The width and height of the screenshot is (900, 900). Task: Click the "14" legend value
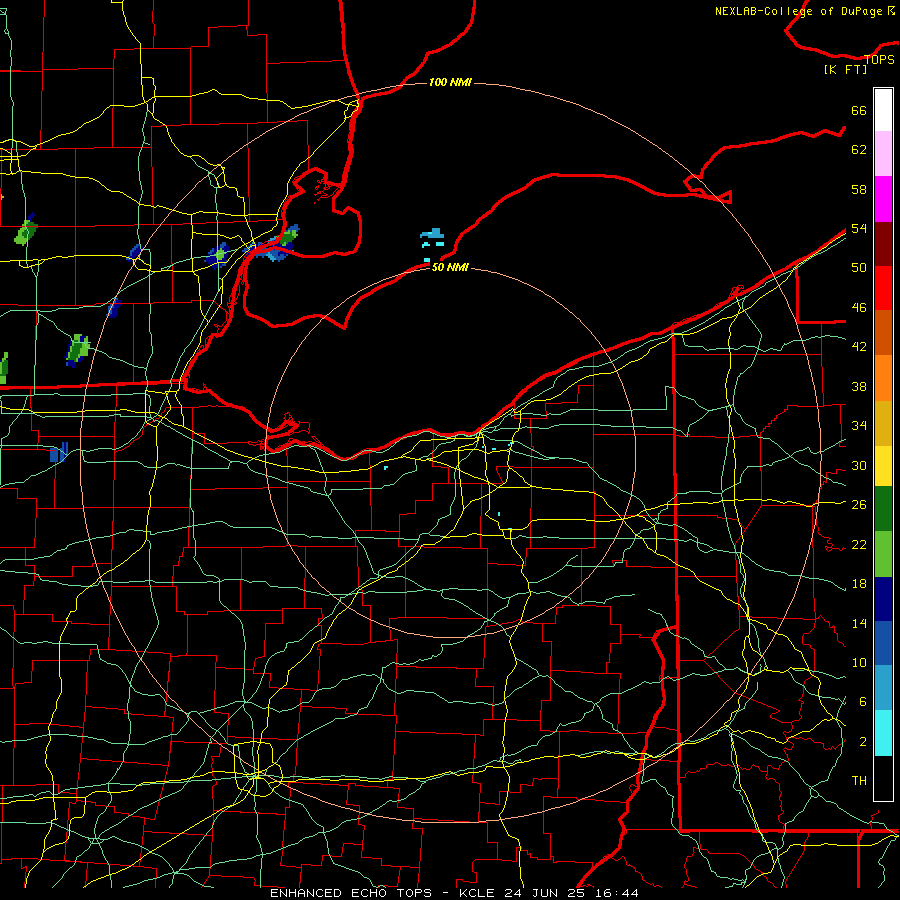[x=859, y=623]
